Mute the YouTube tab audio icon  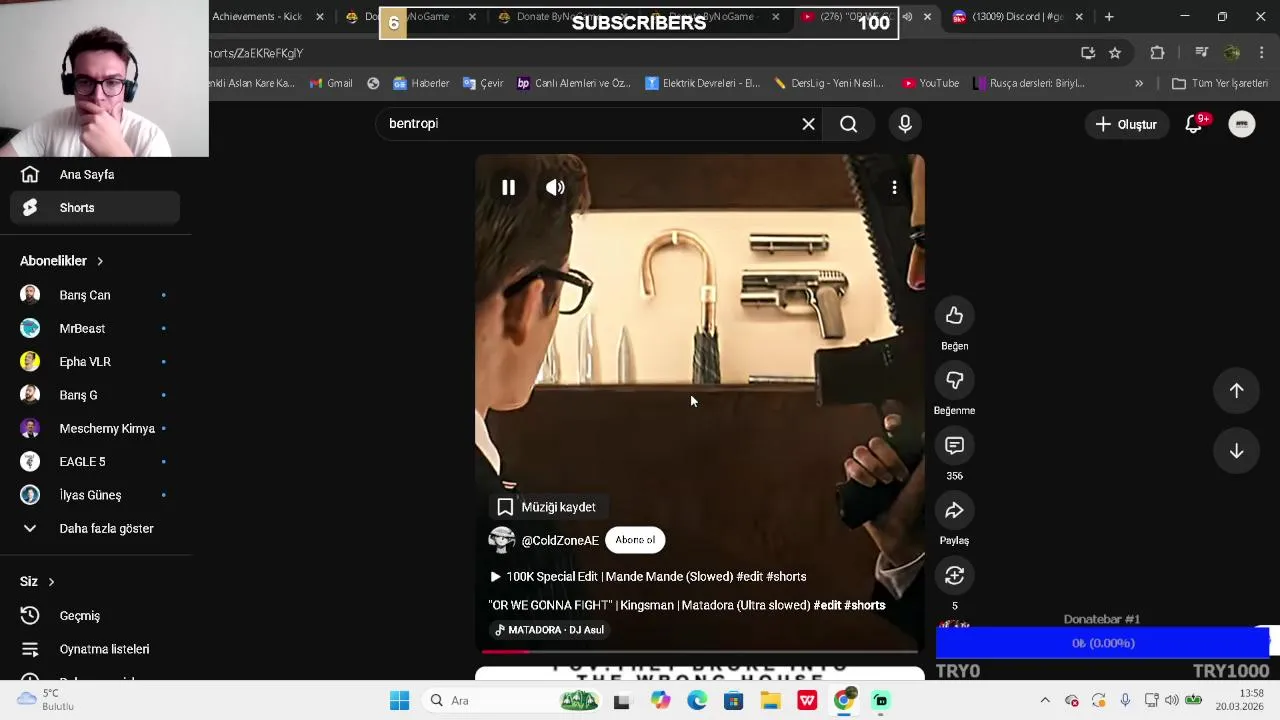[908, 17]
